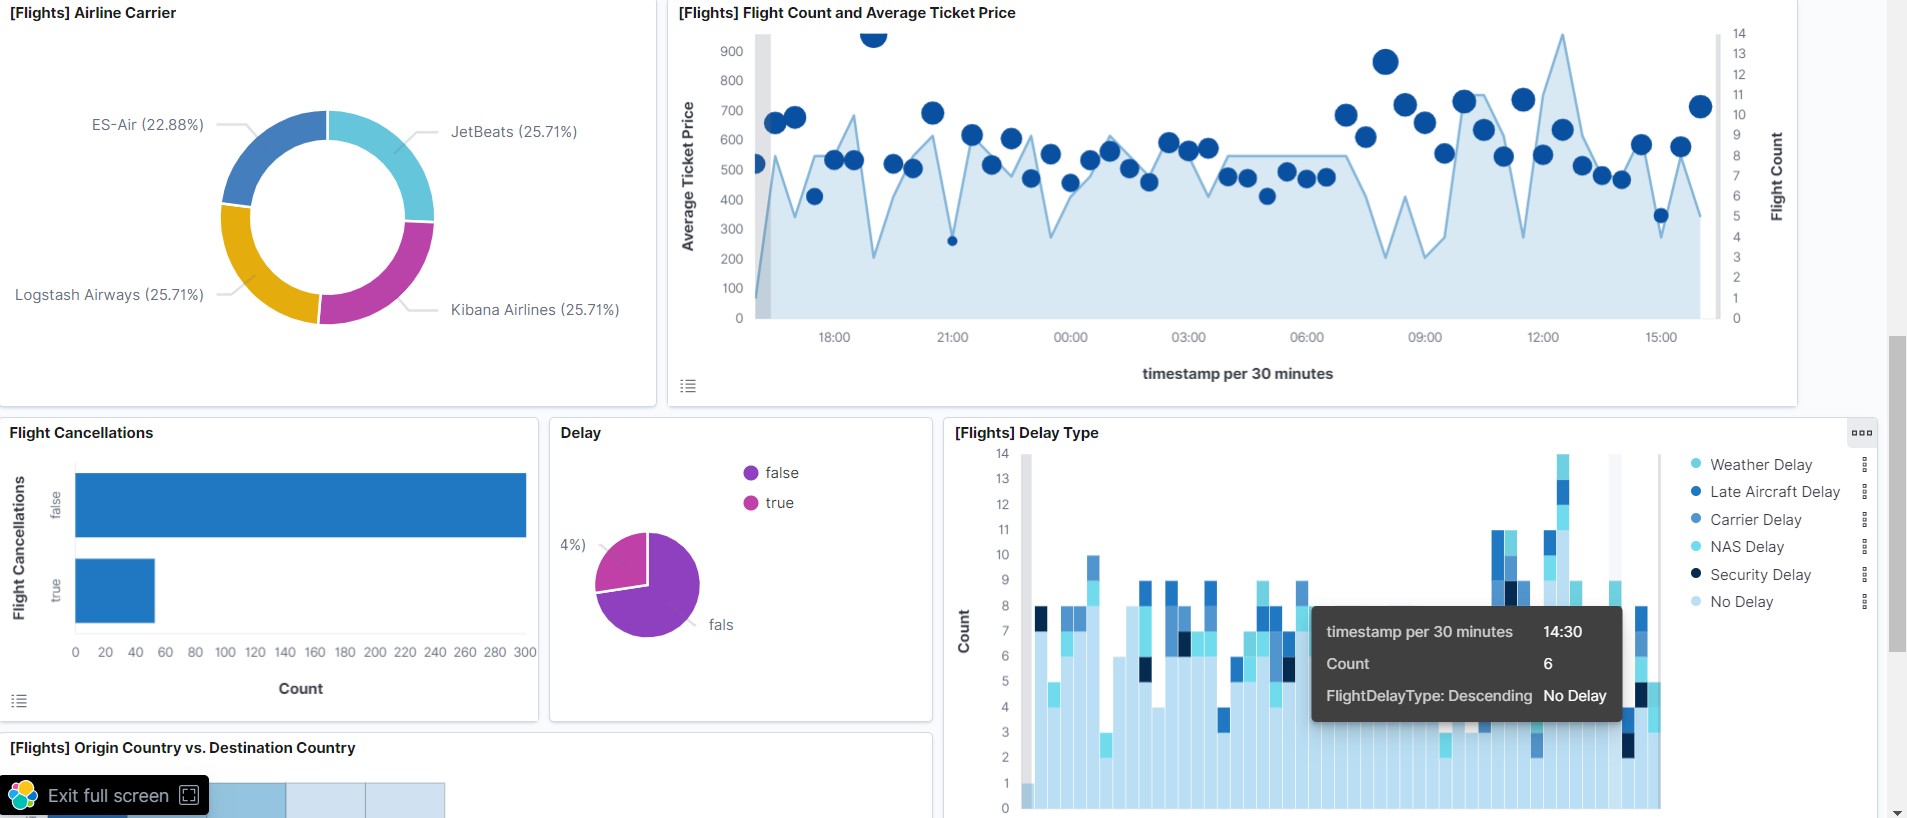Click the scrollbar down arrow
Screen dimensions: 1907x818
tap(1897, 811)
